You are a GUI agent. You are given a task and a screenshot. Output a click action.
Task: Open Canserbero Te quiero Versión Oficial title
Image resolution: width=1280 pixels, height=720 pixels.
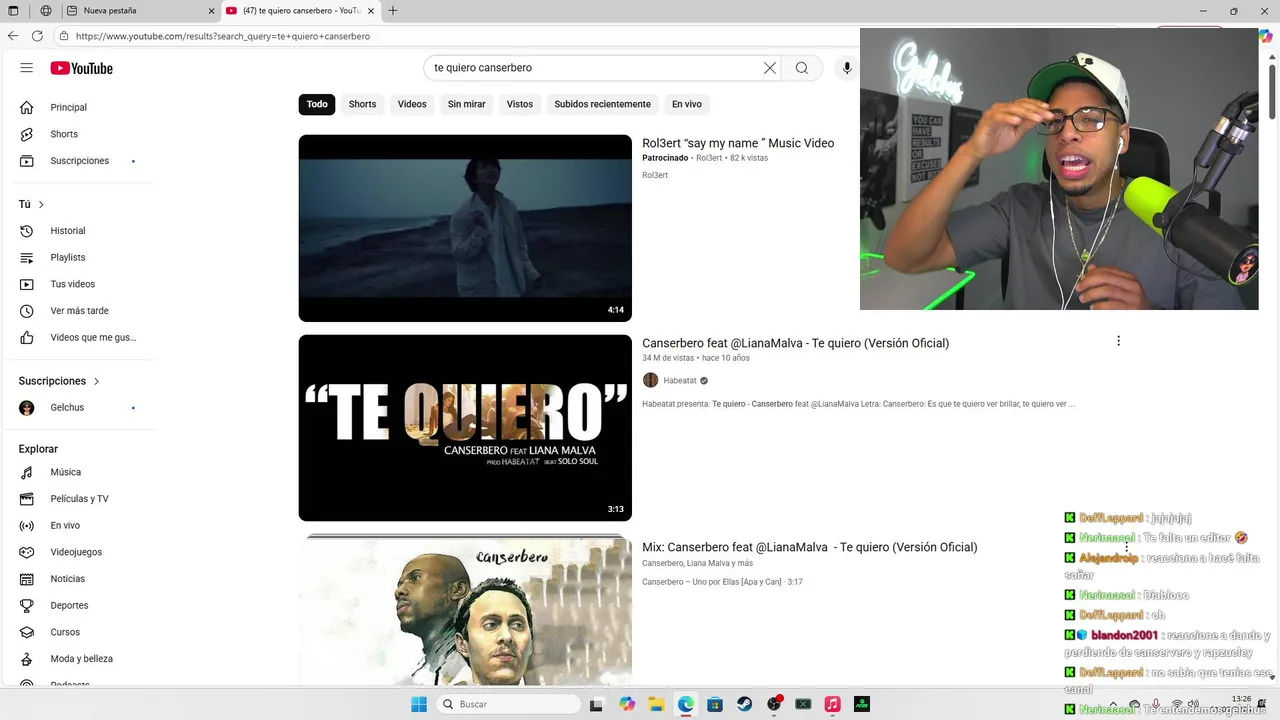795,343
